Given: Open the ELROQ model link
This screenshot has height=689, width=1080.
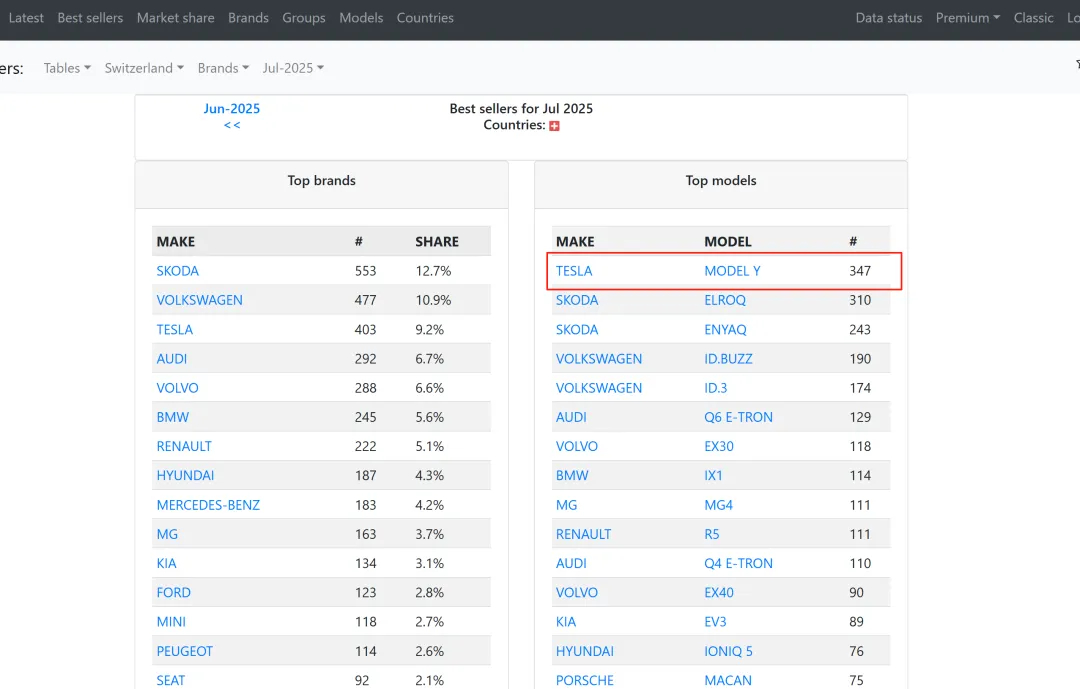Looking at the screenshot, I should pos(725,300).
